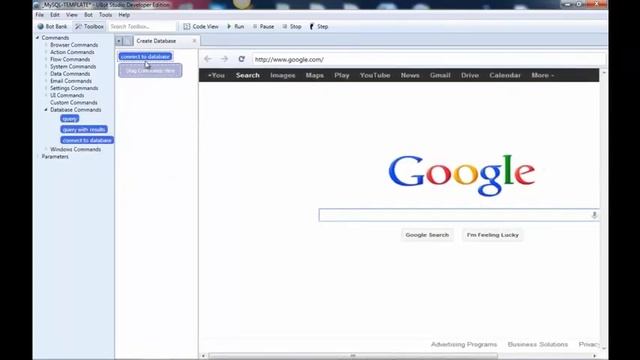
Task: Select the query command block
Action: pyautogui.click(x=70, y=119)
